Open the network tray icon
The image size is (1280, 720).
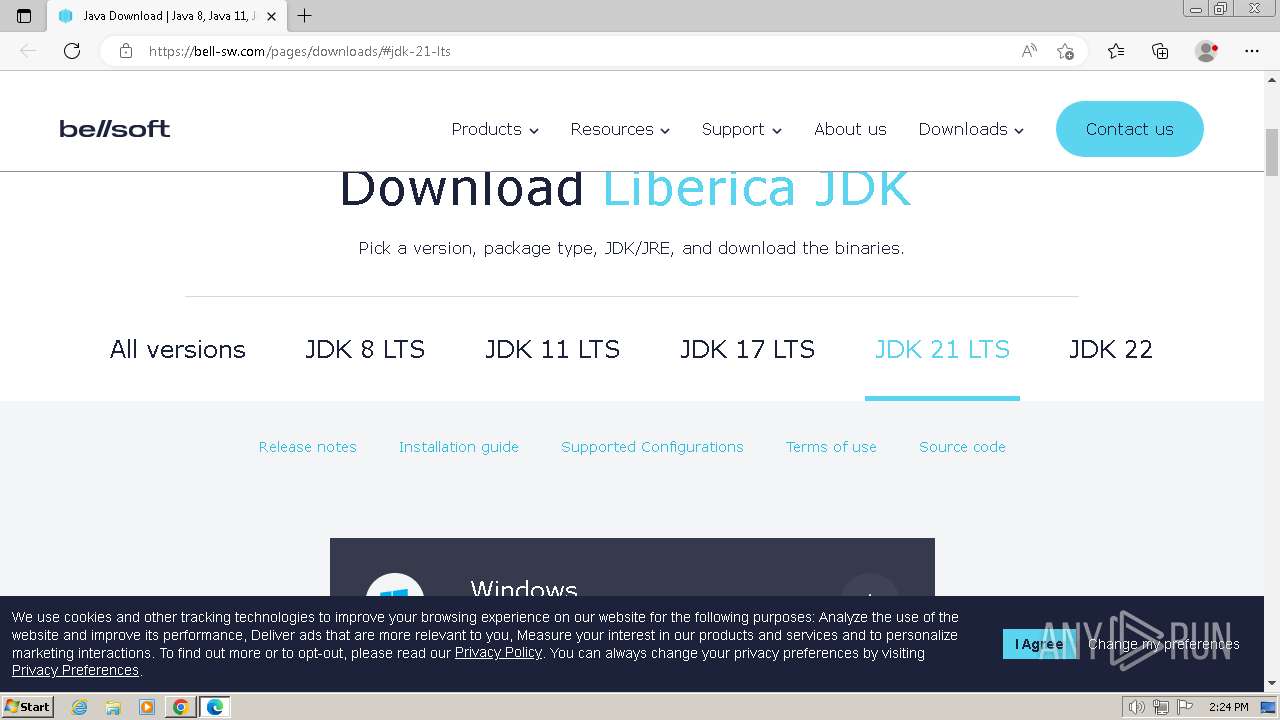pos(1161,707)
